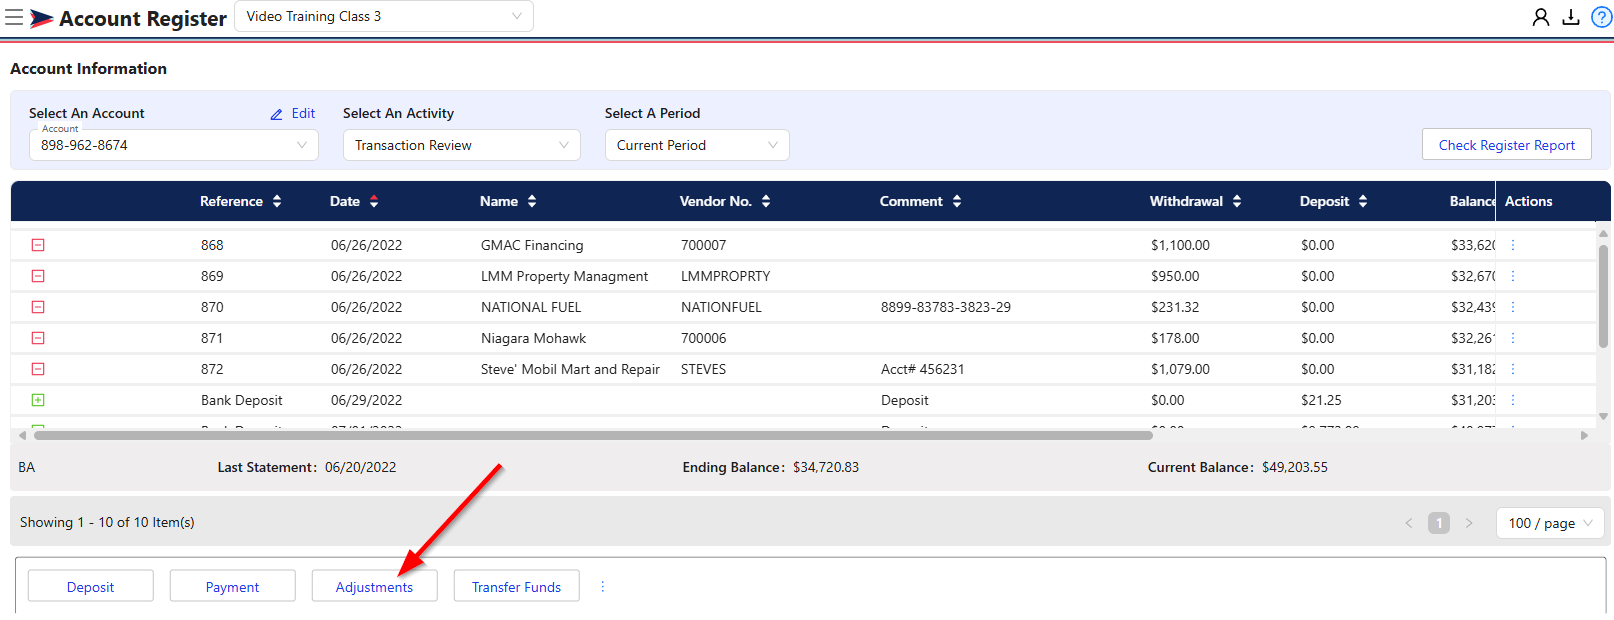Click red minus icon for NATIONAL FUEL

pos(38,307)
